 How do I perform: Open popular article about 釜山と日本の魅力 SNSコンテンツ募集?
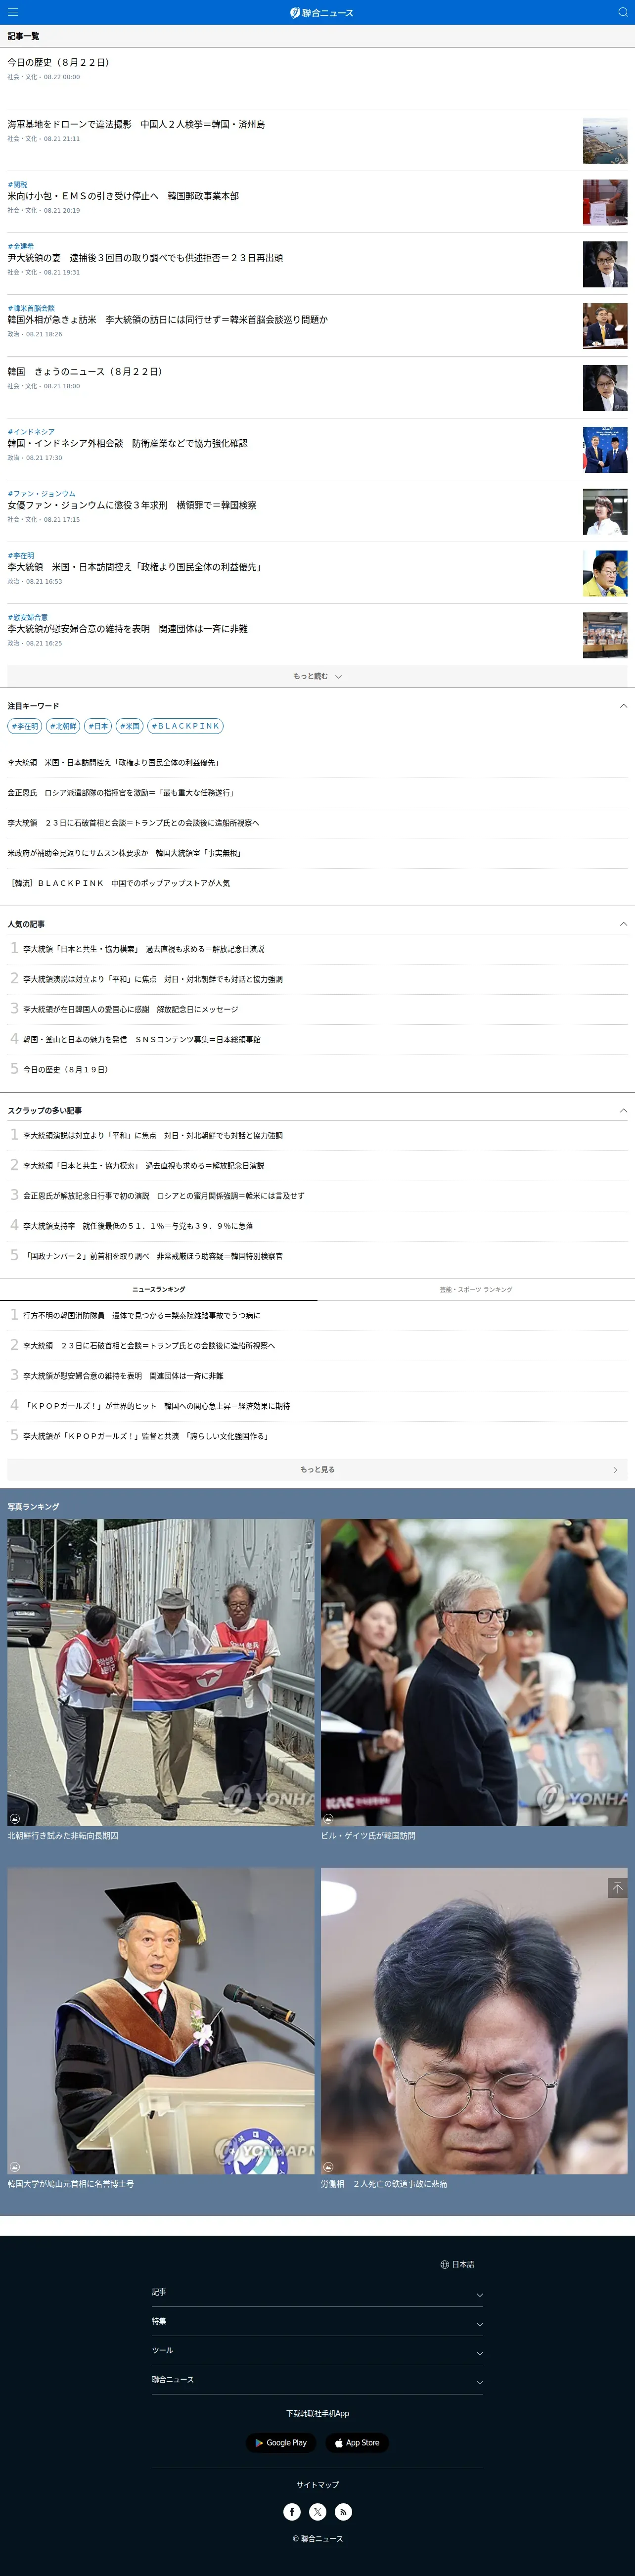(x=142, y=1039)
